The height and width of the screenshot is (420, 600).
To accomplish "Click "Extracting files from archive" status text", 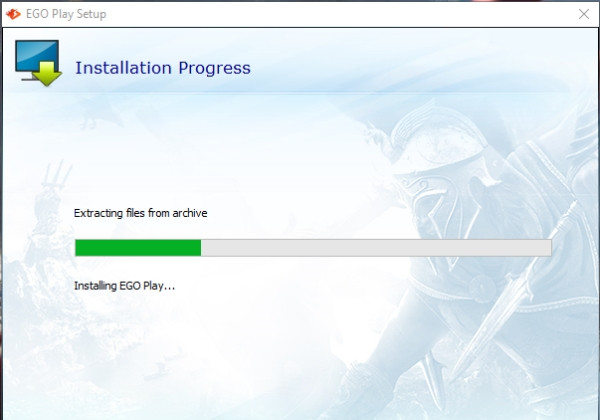I will tap(140, 213).
